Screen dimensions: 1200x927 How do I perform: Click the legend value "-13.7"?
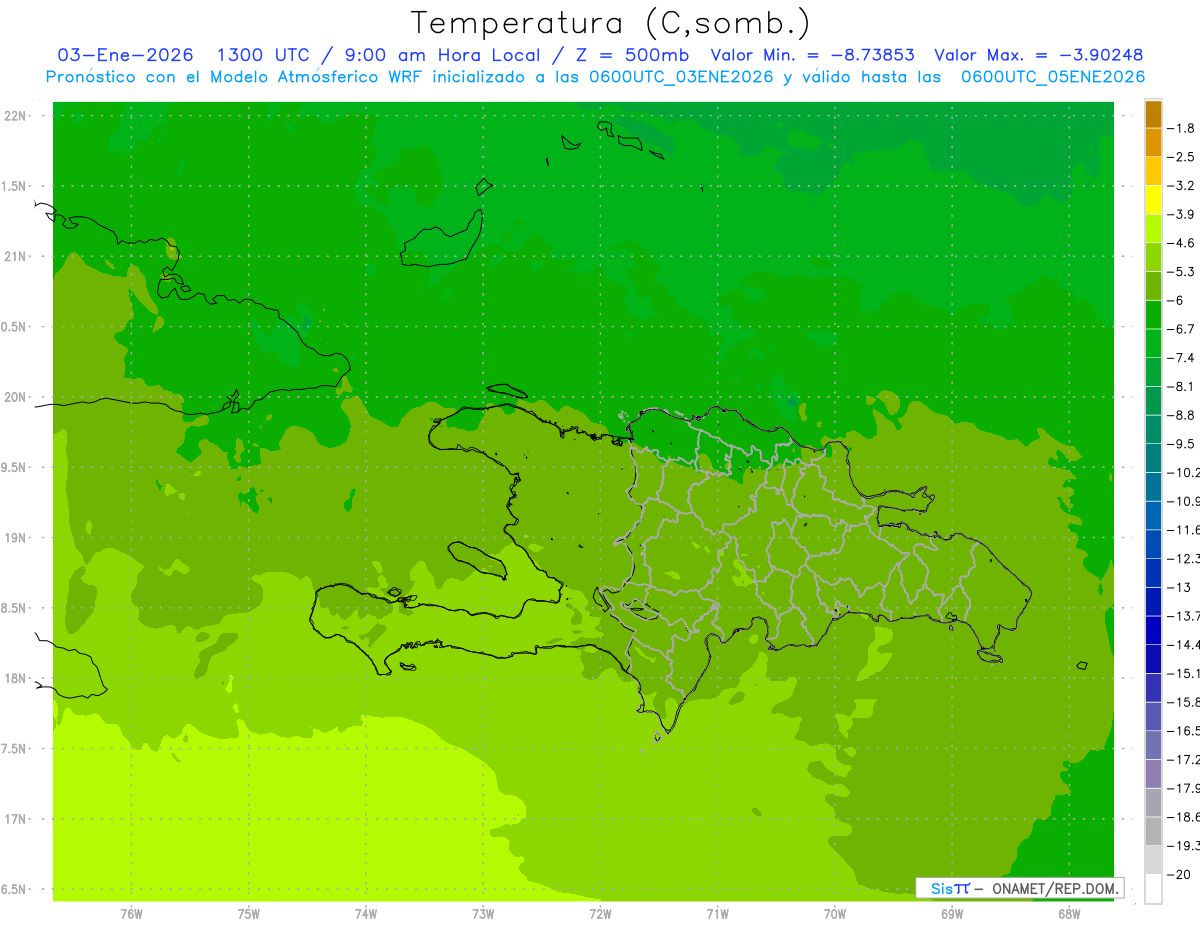pyautogui.click(x=1183, y=616)
